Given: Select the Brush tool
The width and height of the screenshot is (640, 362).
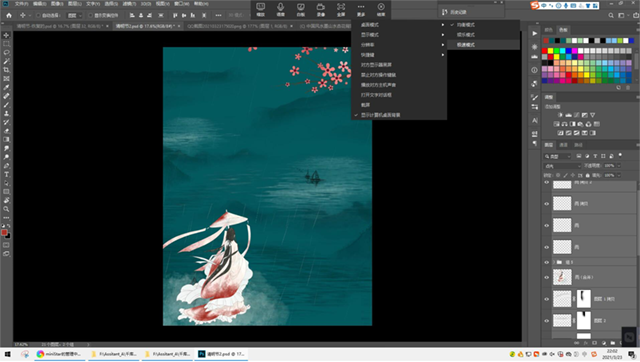Looking at the screenshot, I should tap(6, 105).
